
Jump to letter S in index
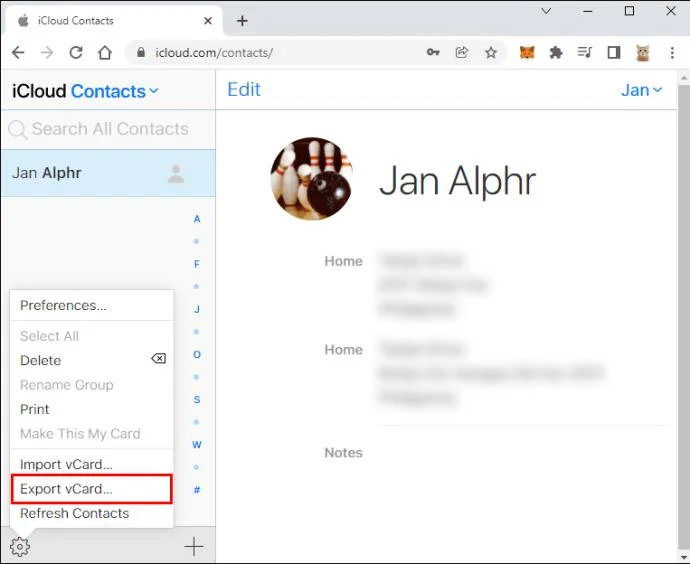point(197,399)
